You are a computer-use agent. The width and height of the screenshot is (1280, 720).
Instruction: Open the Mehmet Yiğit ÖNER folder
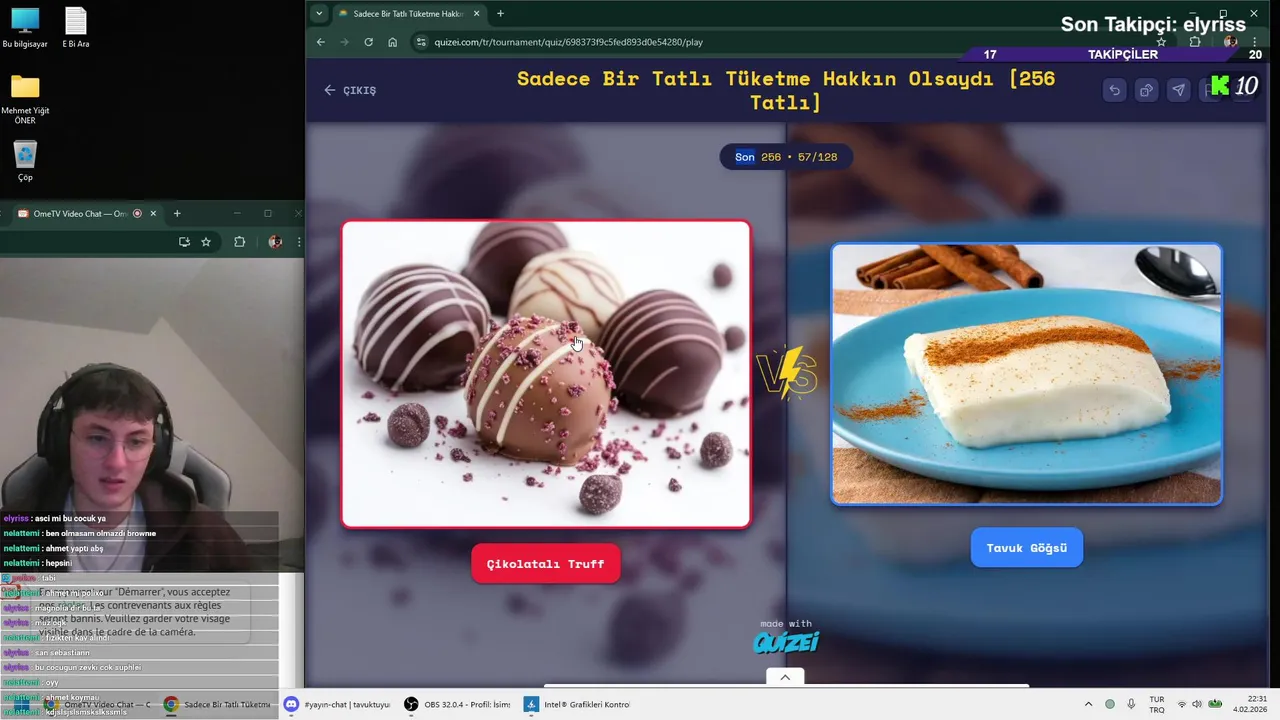point(25,99)
